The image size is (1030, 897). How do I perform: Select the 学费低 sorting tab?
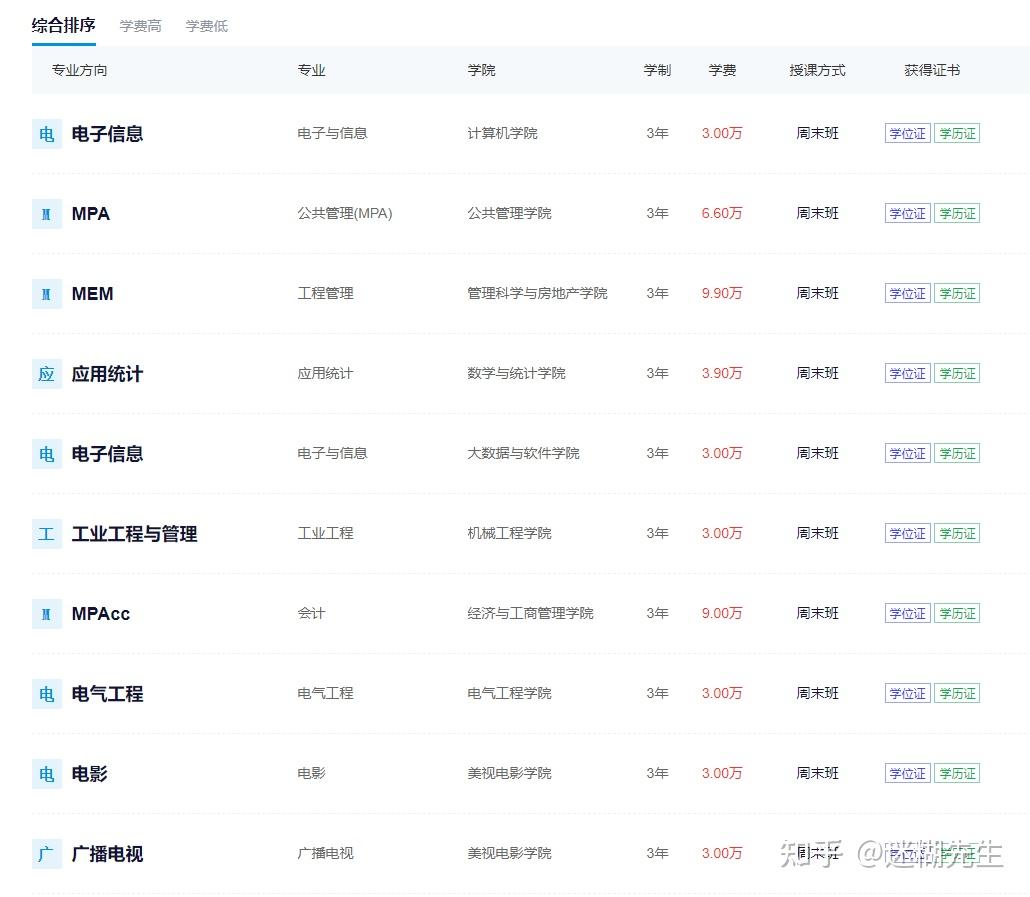207,26
